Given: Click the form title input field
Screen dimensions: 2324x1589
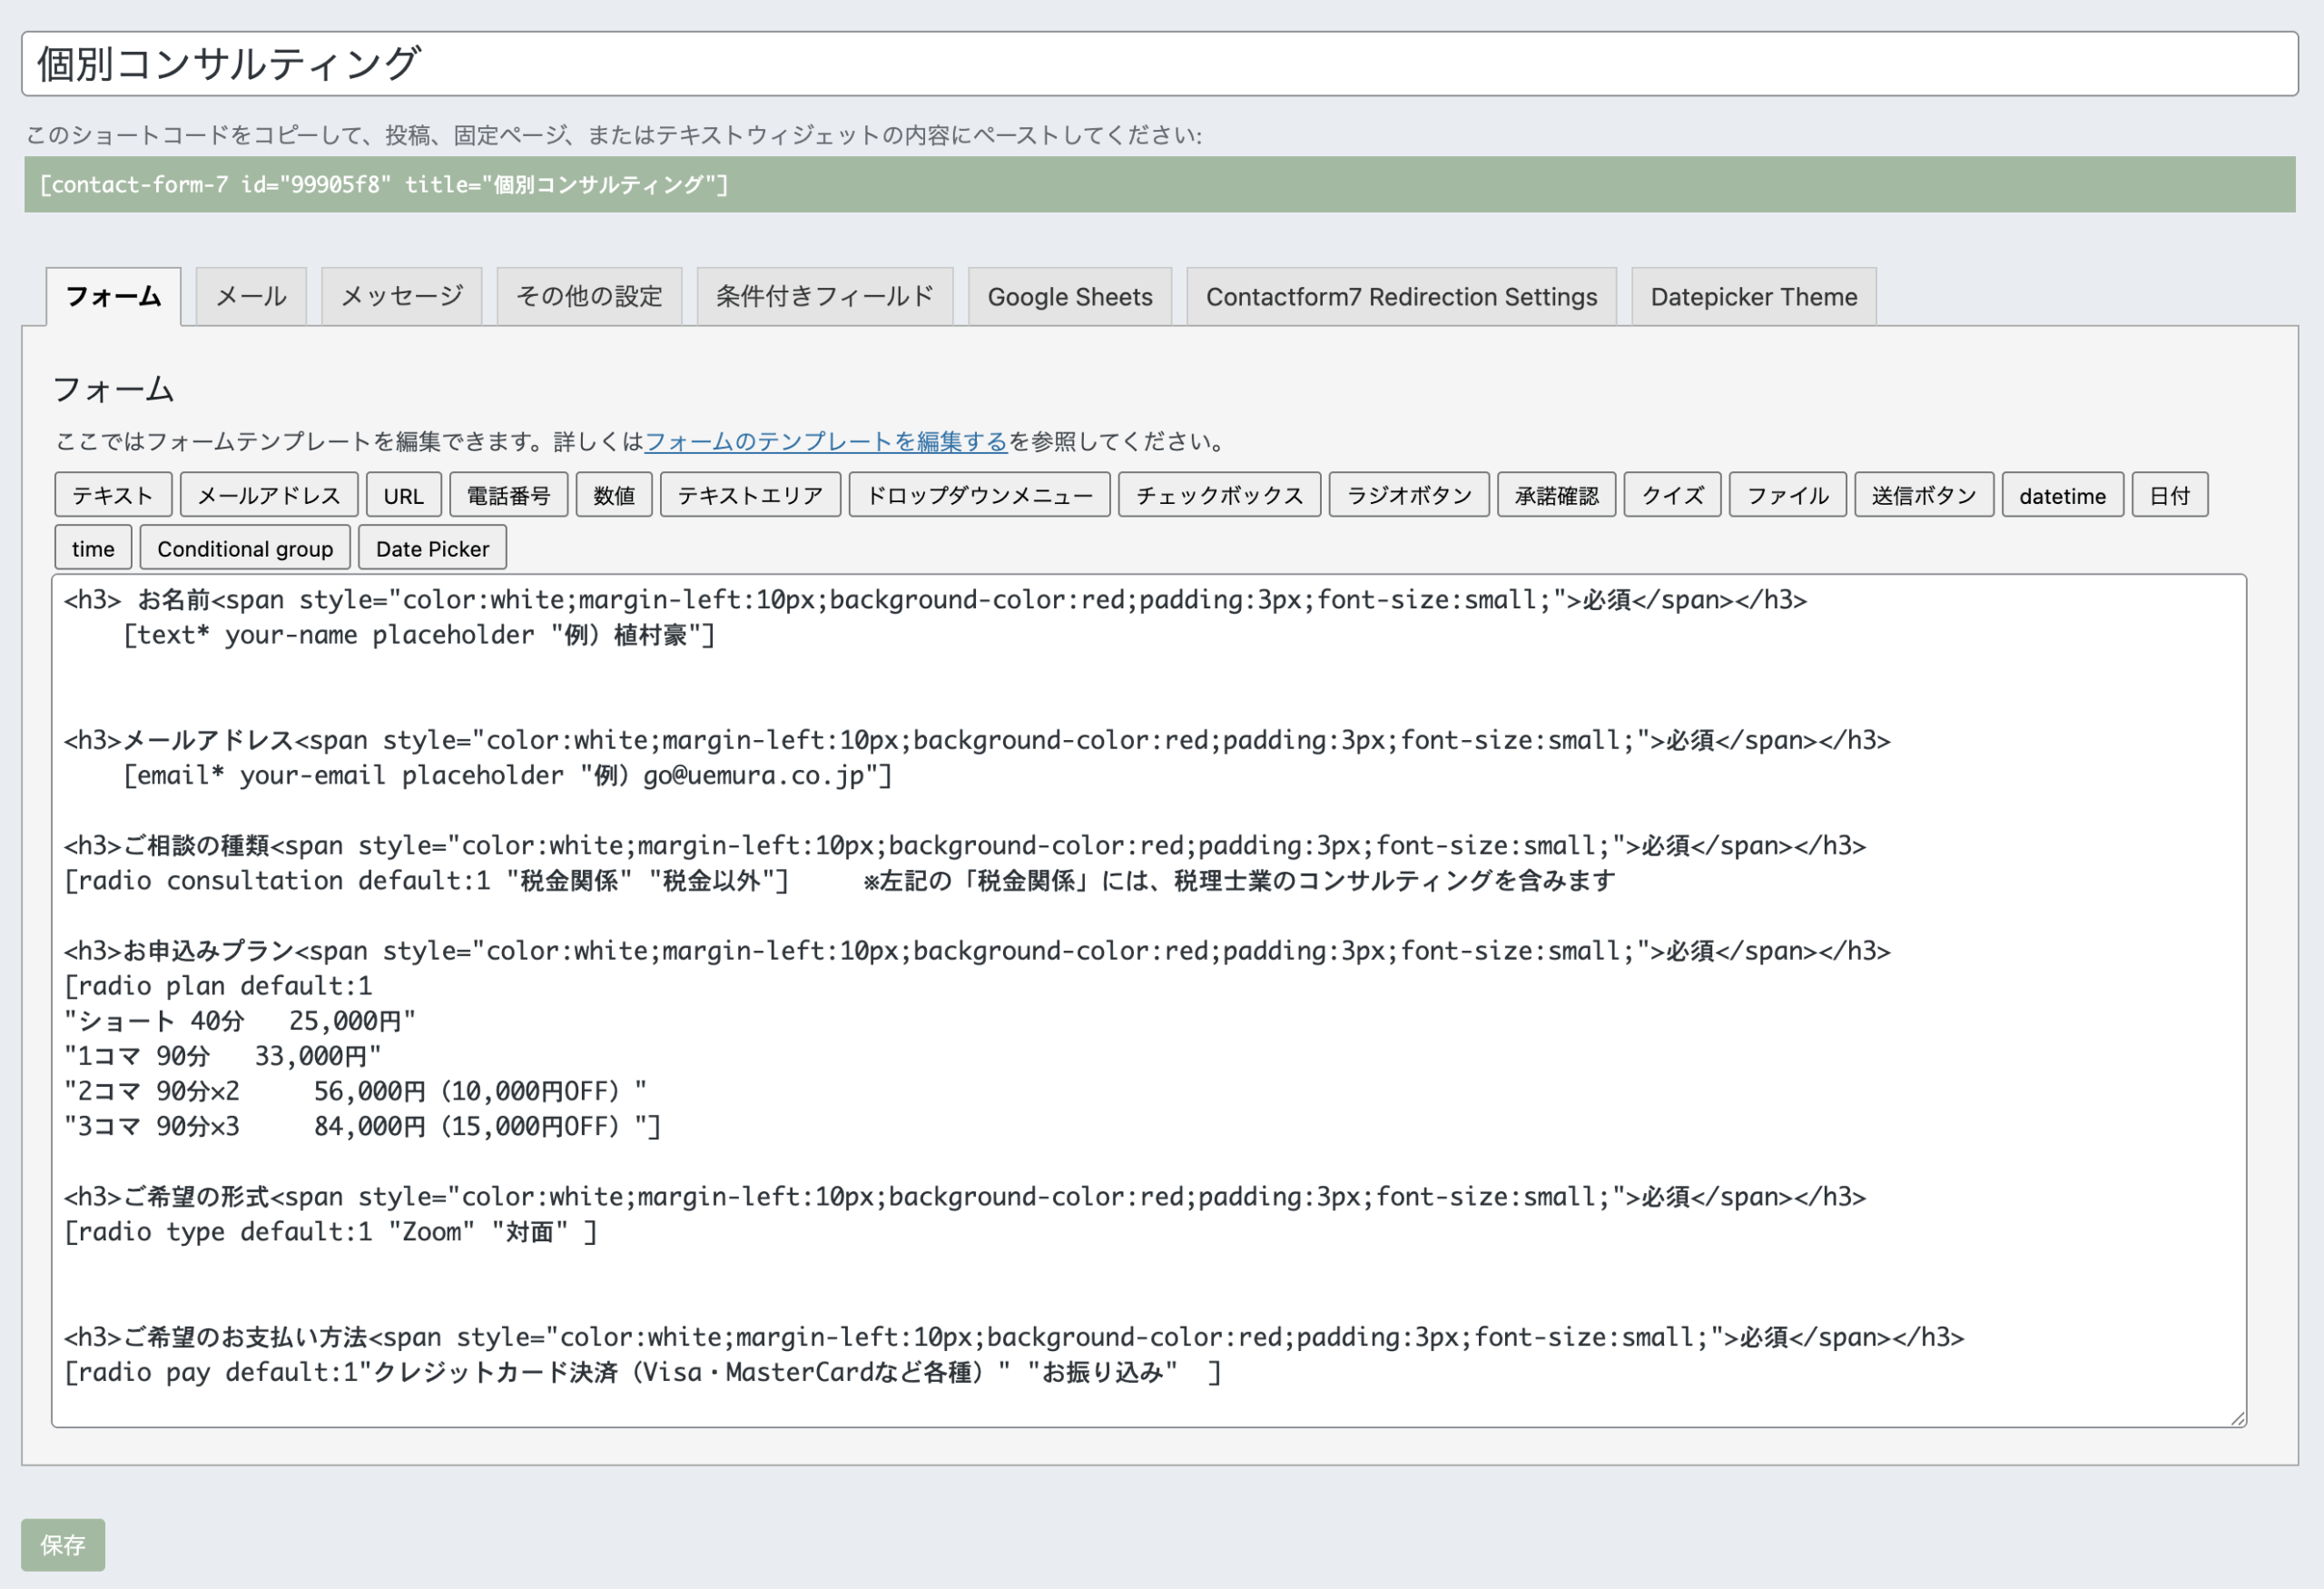Looking at the screenshot, I should click(x=1159, y=64).
